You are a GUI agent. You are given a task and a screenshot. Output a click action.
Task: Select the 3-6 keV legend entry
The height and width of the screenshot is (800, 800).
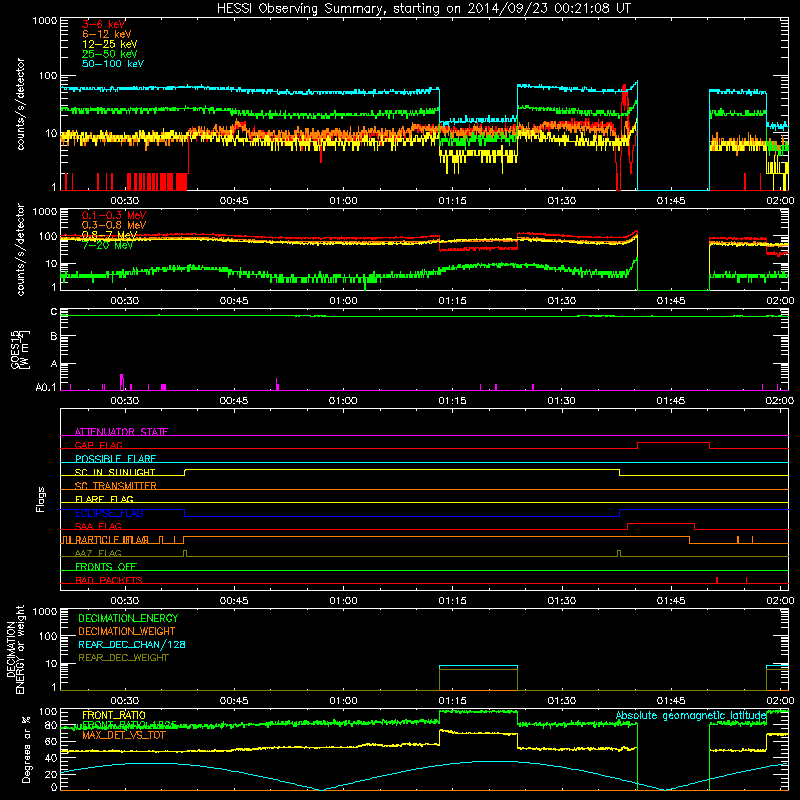click(x=104, y=24)
